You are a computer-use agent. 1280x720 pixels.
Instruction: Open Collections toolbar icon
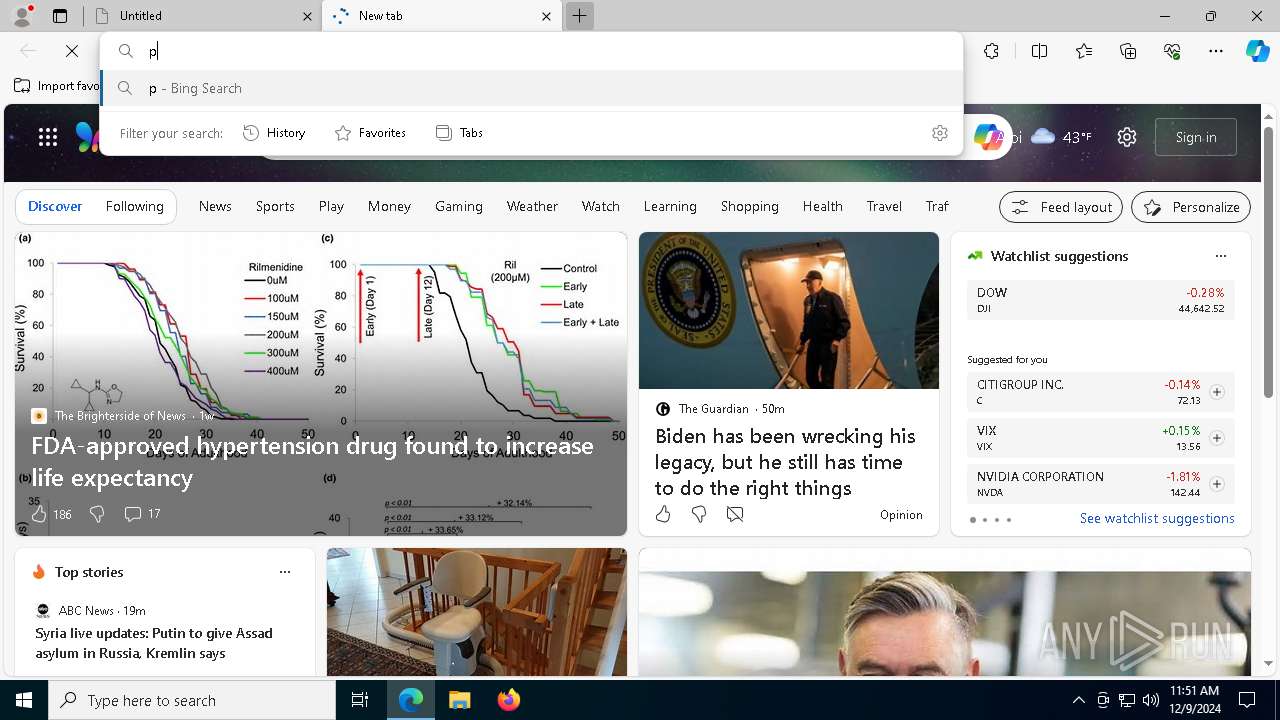(1128, 51)
